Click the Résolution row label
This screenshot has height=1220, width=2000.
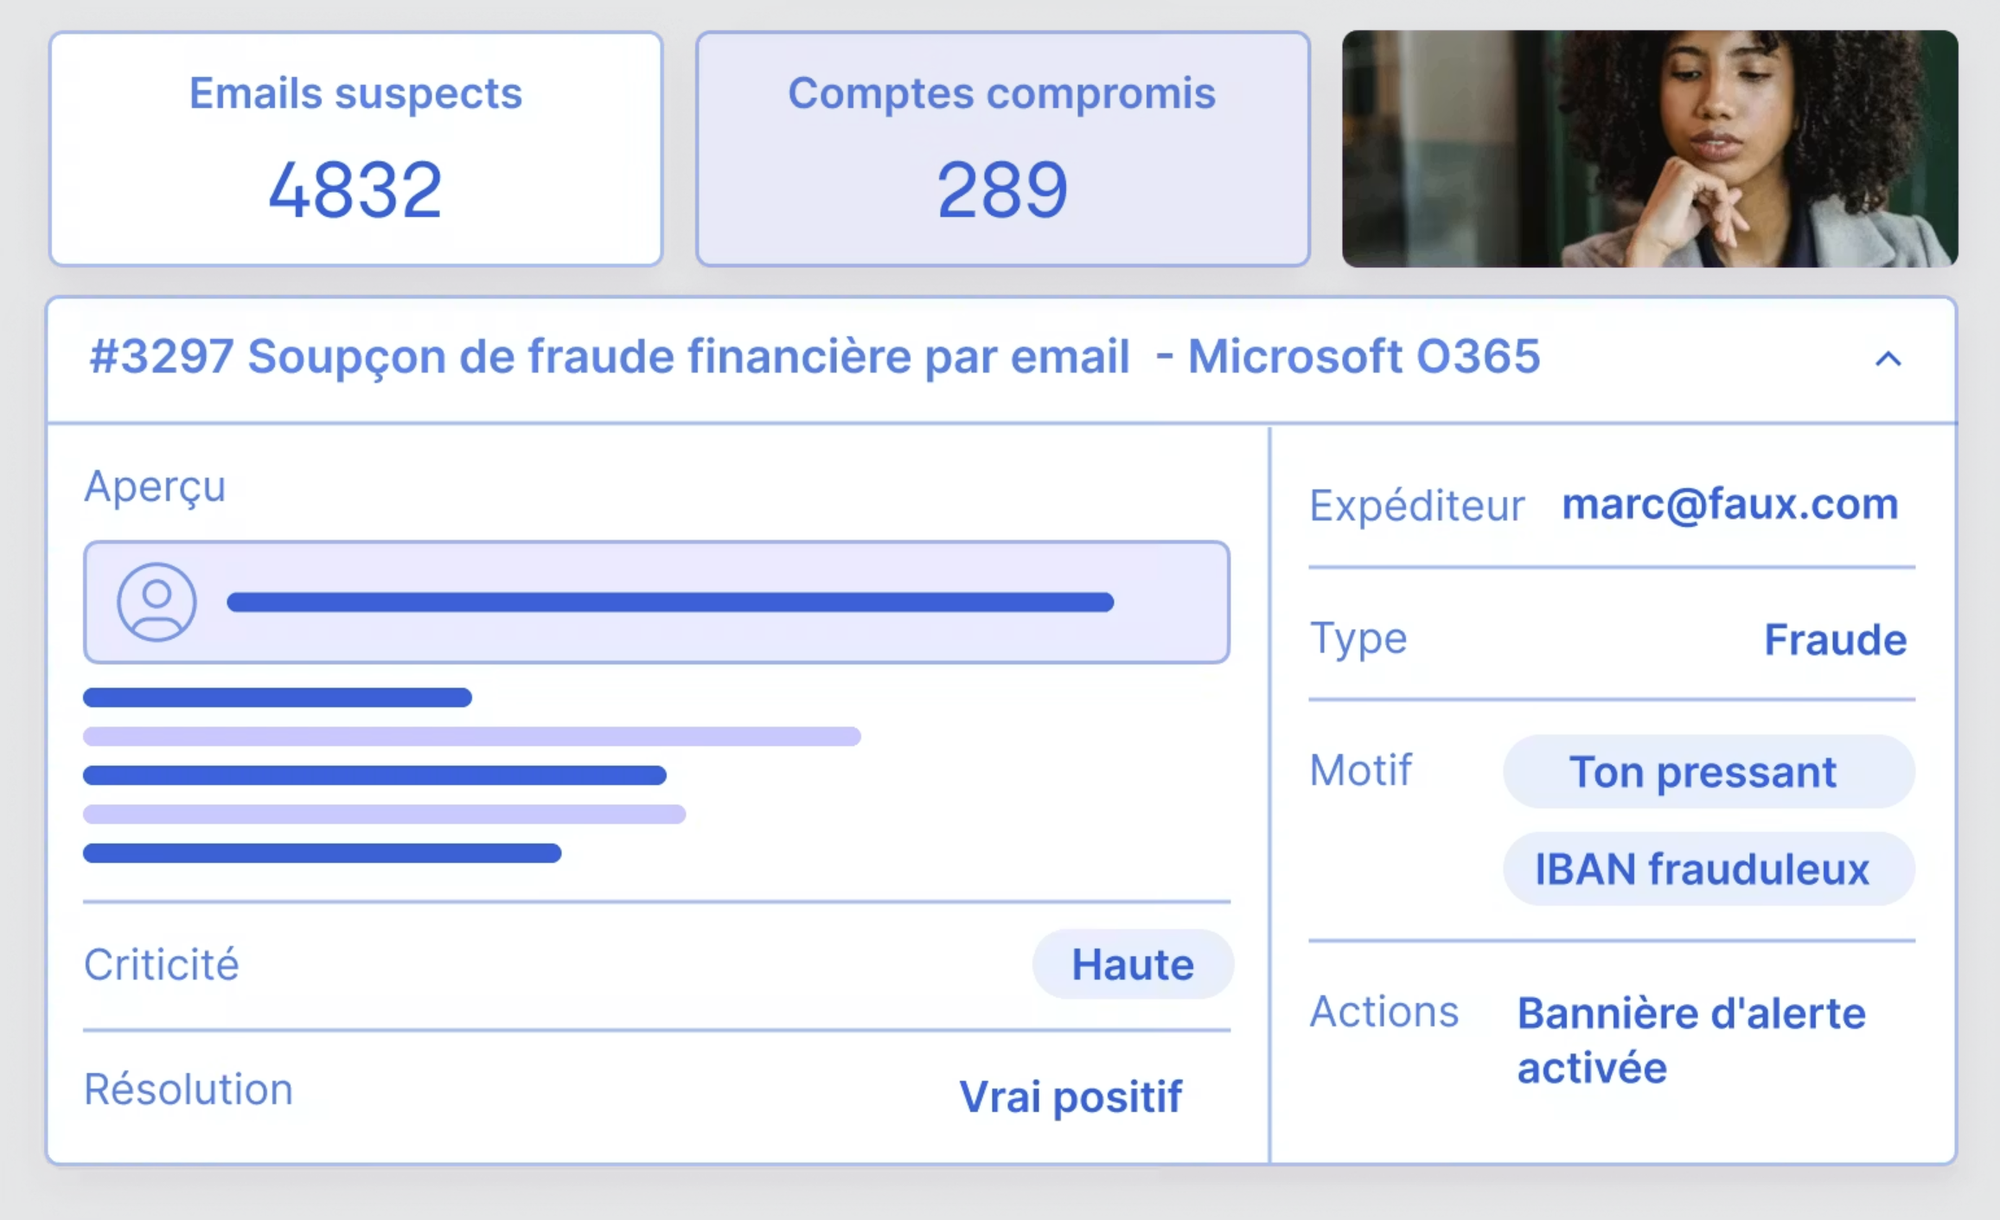click(x=188, y=1089)
